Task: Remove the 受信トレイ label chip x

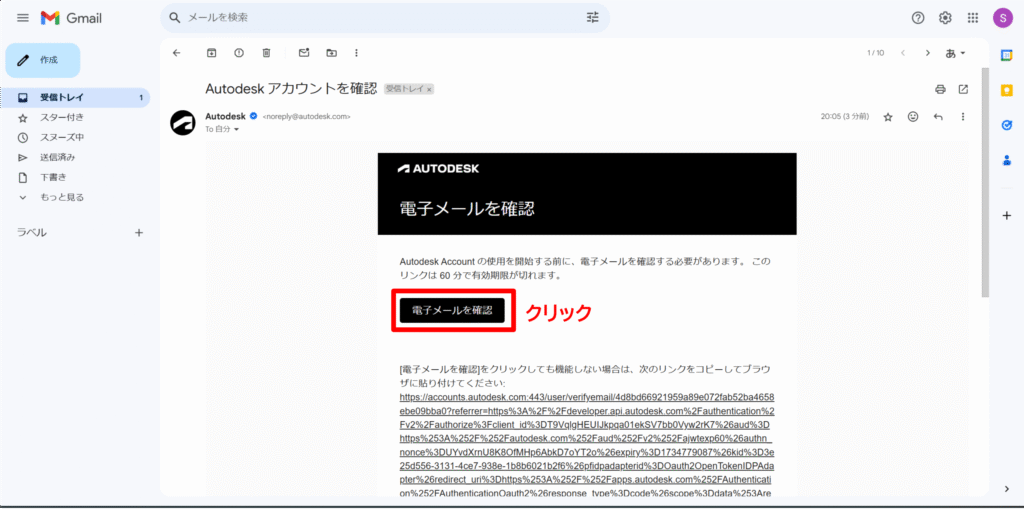Action: point(429,89)
